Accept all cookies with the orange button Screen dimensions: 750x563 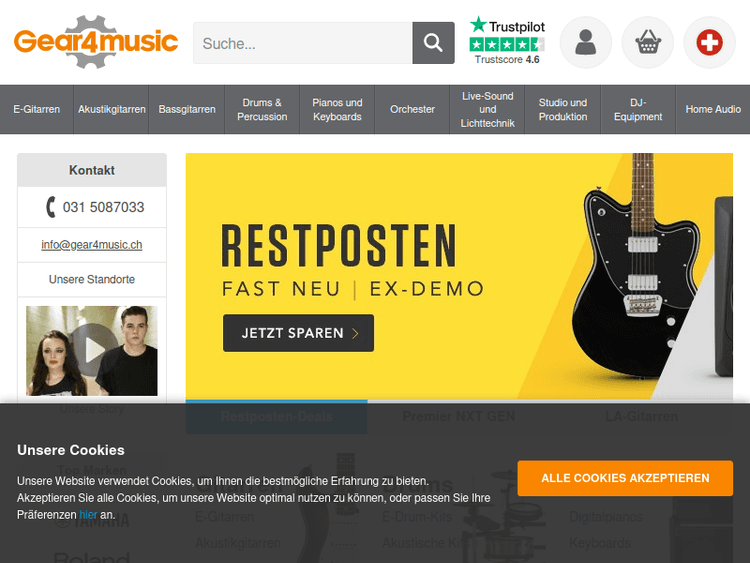coord(625,478)
